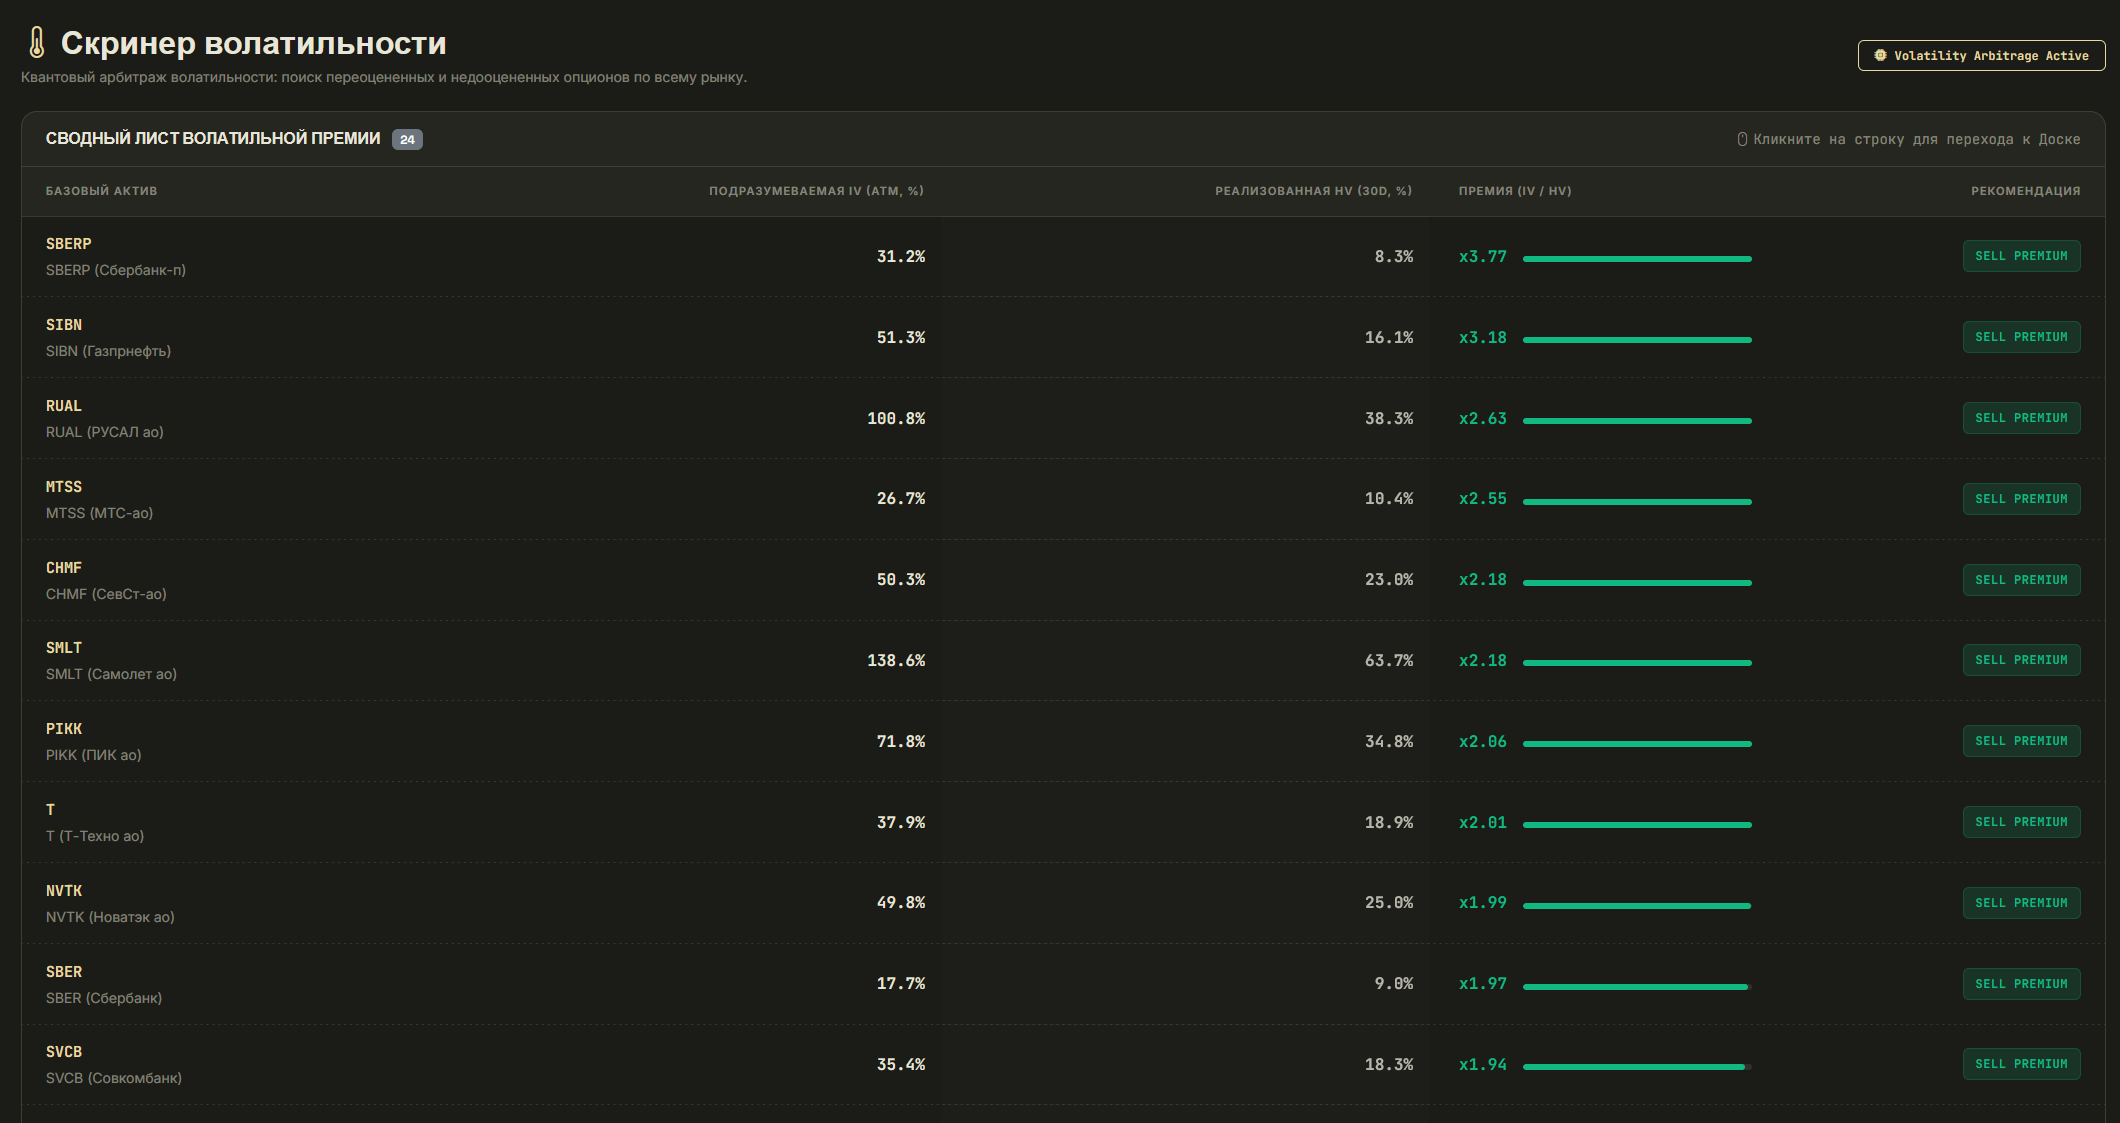The height and width of the screenshot is (1123, 2120).
Task: Click SELL PREMIUM for SBER (Сбербанк) row
Action: click(2021, 984)
